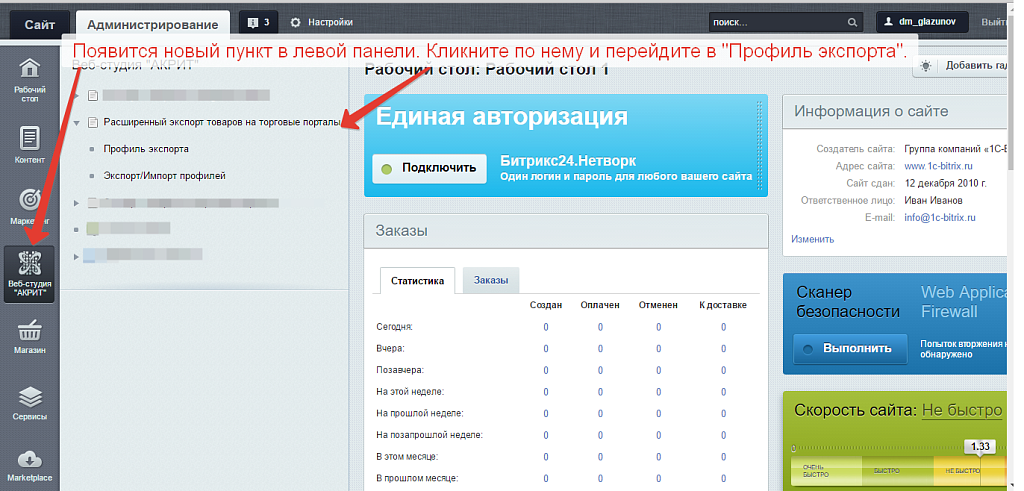Open the Сервисы sidebar section
Image resolution: width=1024 pixels, height=491 pixels.
[x=29, y=402]
